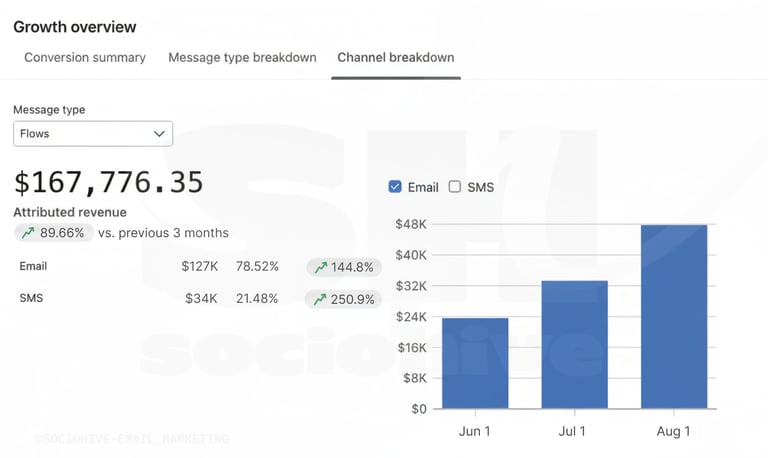Click the $167,776.35 attributed revenue total
This screenshot has height=458, width=768.
(108, 182)
